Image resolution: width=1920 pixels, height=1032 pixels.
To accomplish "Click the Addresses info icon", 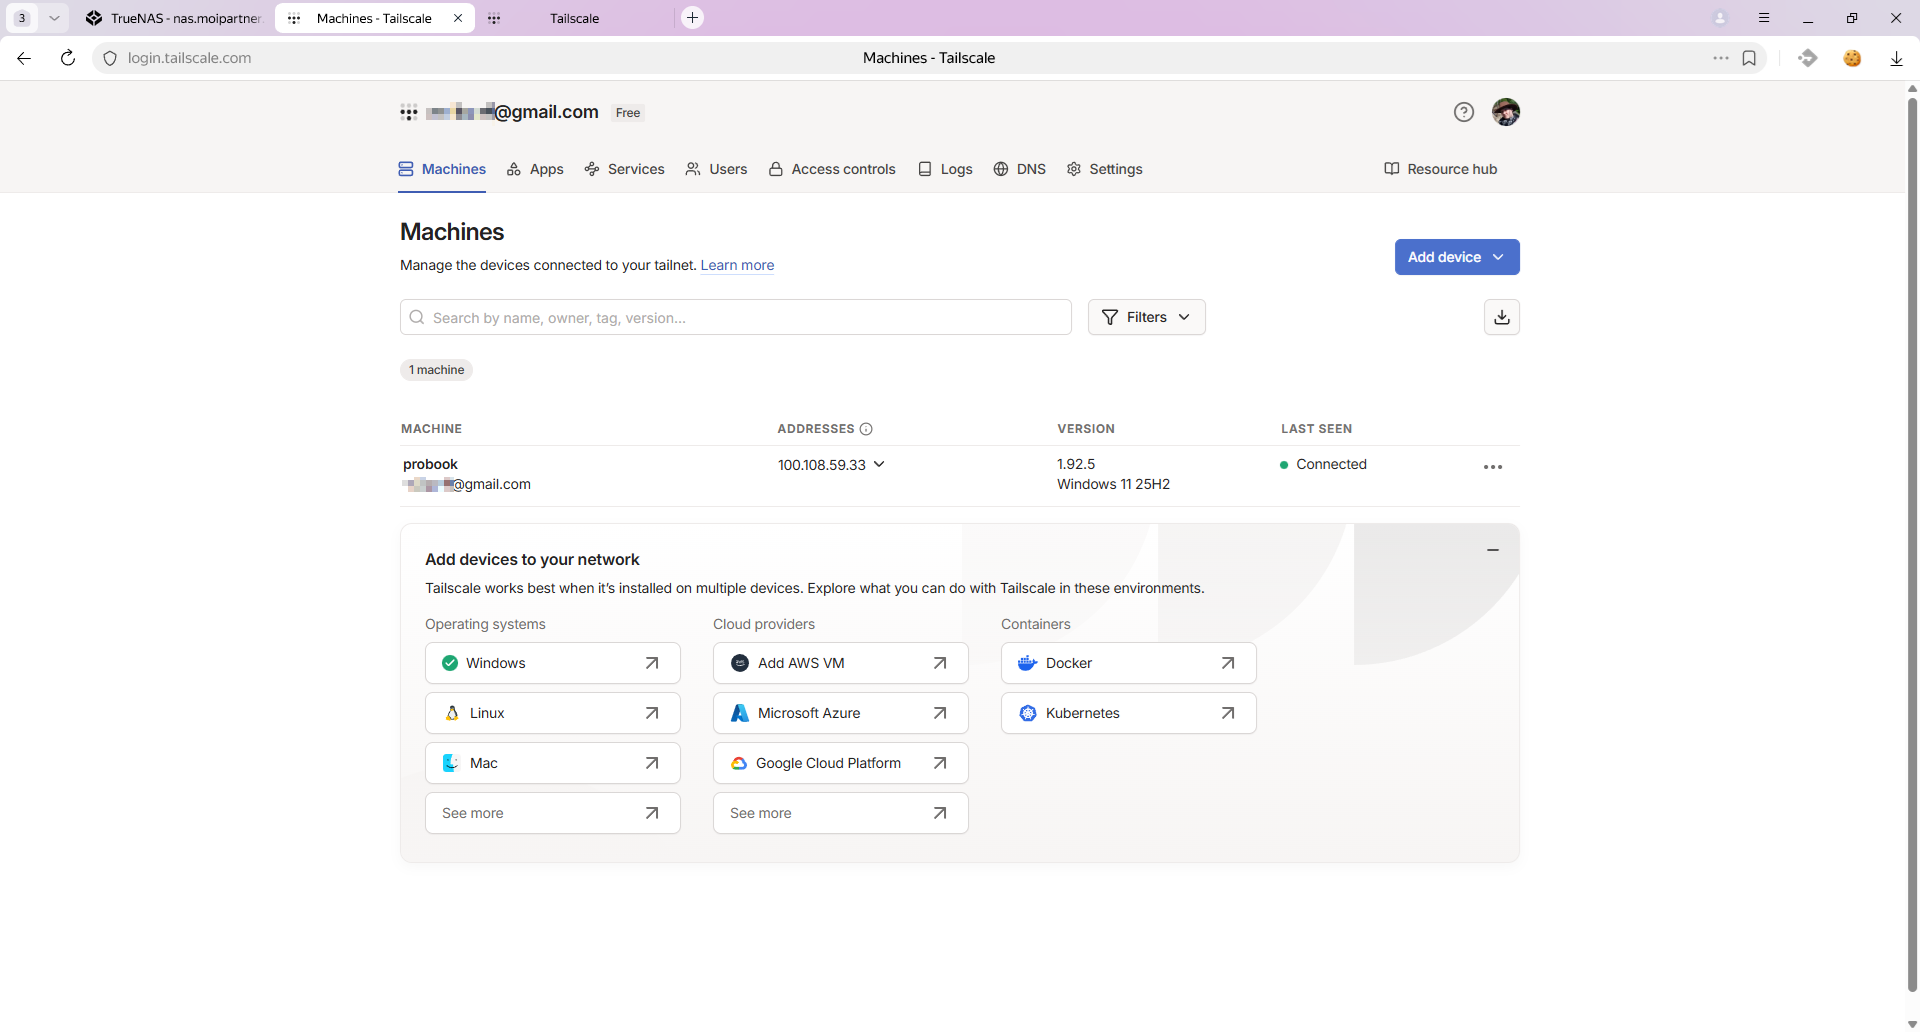I will (x=866, y=429).
